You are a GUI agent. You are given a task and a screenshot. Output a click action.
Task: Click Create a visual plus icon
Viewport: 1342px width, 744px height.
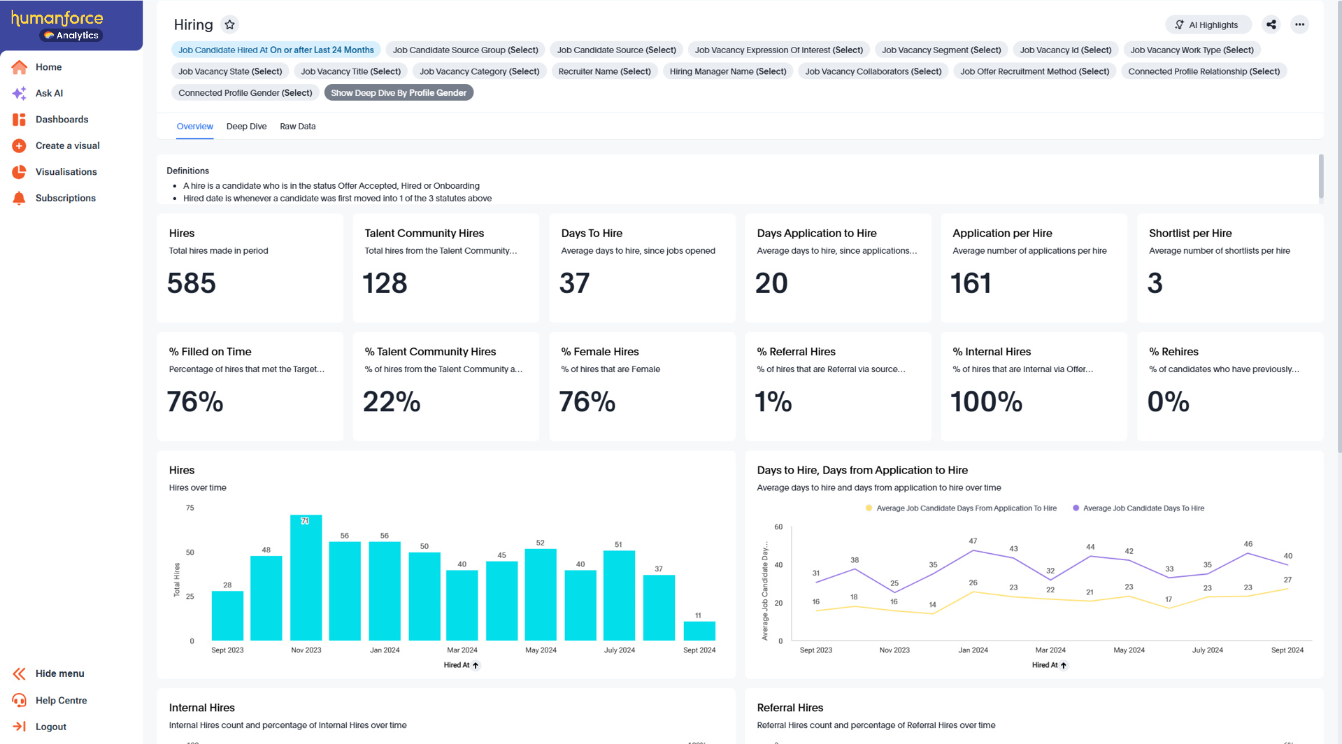[x=18, y=145]
